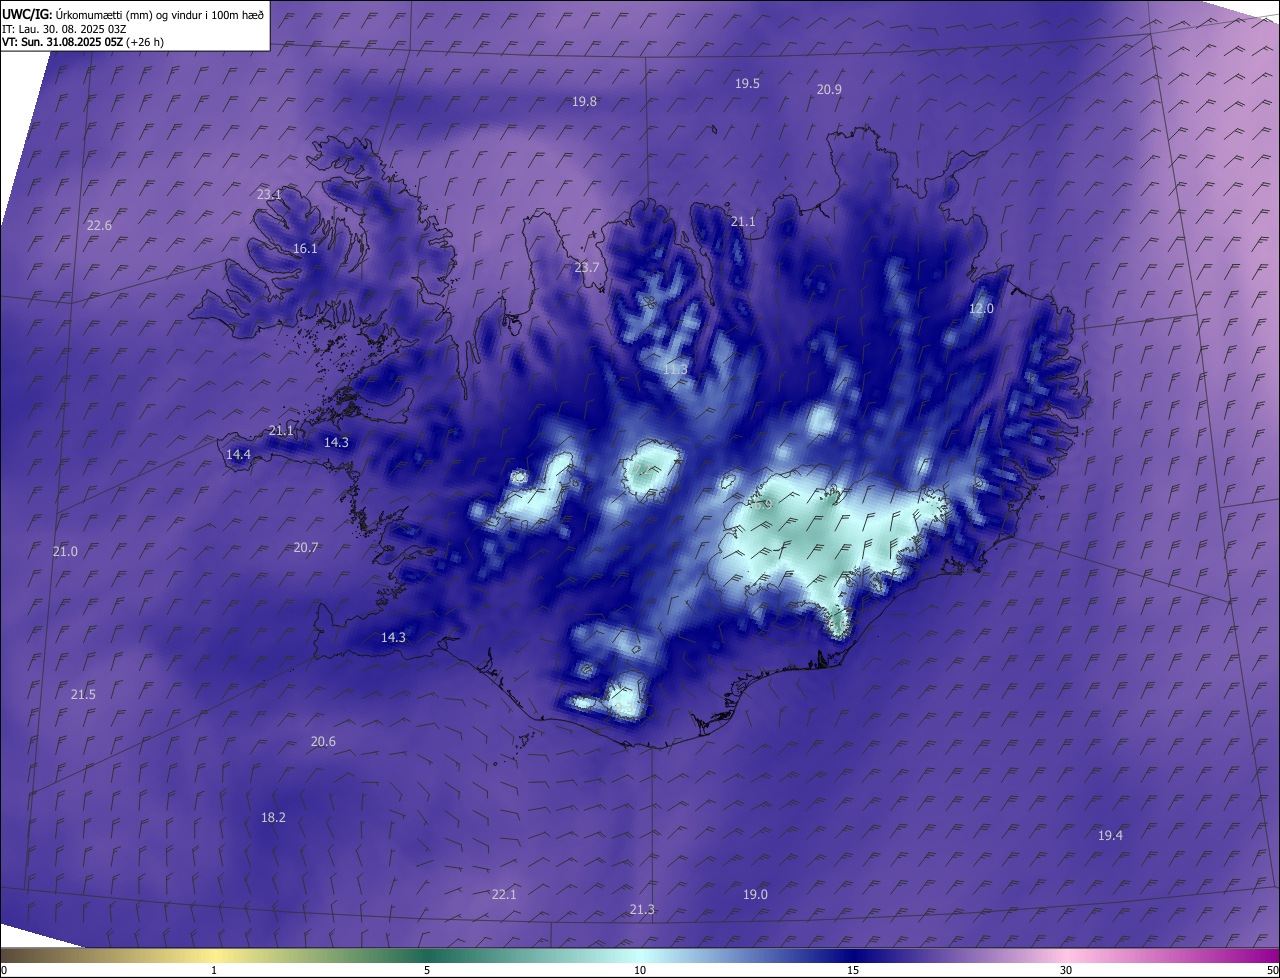The height and width of the screenshot is (978, 1280).
Task: Select the 23.7 value label
Action: point(586,268)
